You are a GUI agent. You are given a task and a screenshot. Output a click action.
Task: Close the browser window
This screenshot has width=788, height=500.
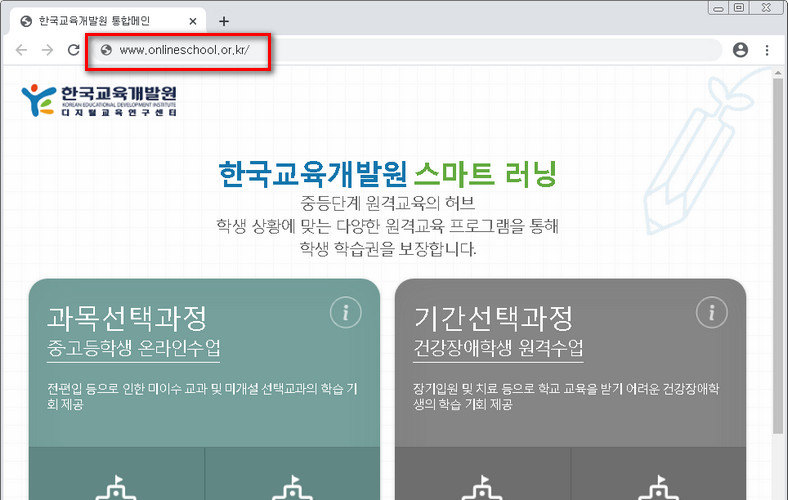pyautogui.click(x=767, y=8)
